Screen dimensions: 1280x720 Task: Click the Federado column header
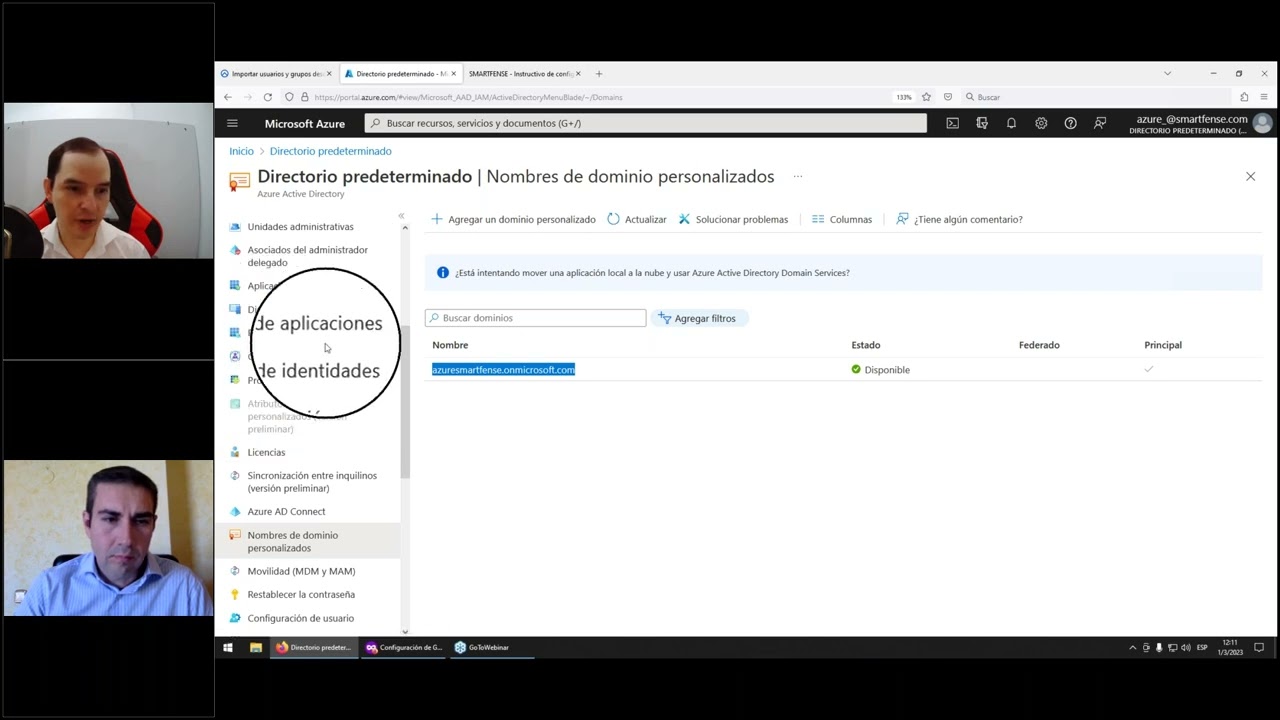point(1039,345)
